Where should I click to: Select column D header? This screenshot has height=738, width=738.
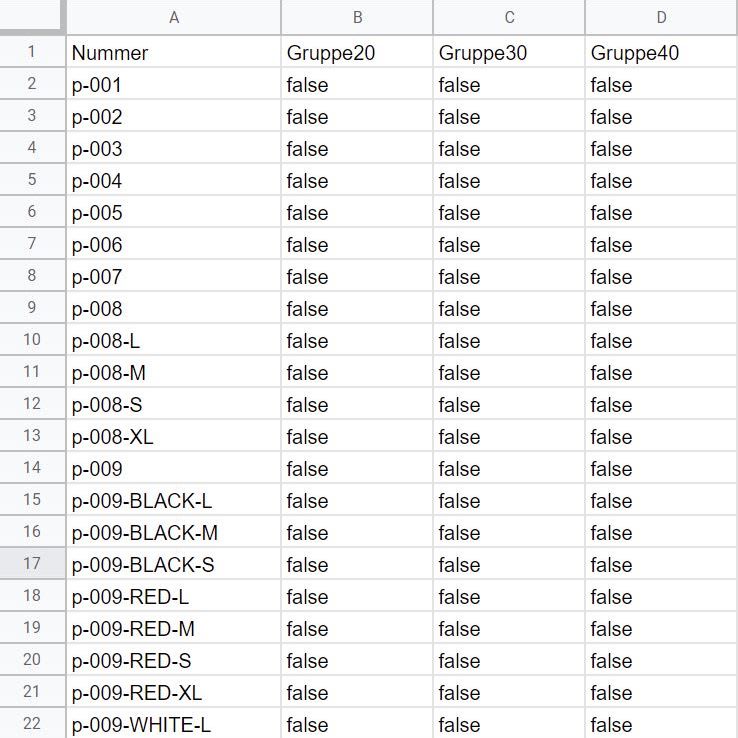(x=661, y=17)
